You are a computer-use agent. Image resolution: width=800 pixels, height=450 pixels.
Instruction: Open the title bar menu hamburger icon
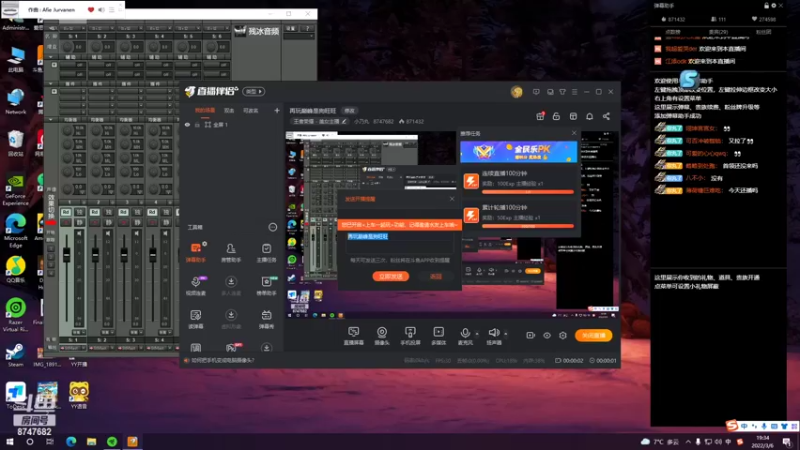574,92
